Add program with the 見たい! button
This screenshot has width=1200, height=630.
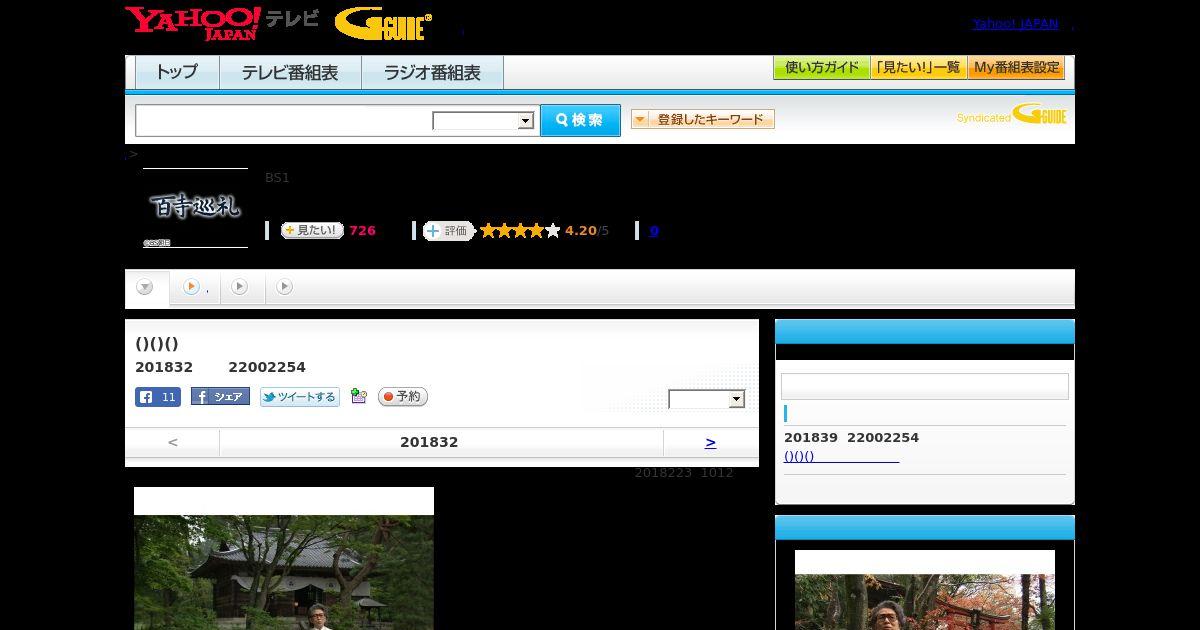(x=312, y=230)
